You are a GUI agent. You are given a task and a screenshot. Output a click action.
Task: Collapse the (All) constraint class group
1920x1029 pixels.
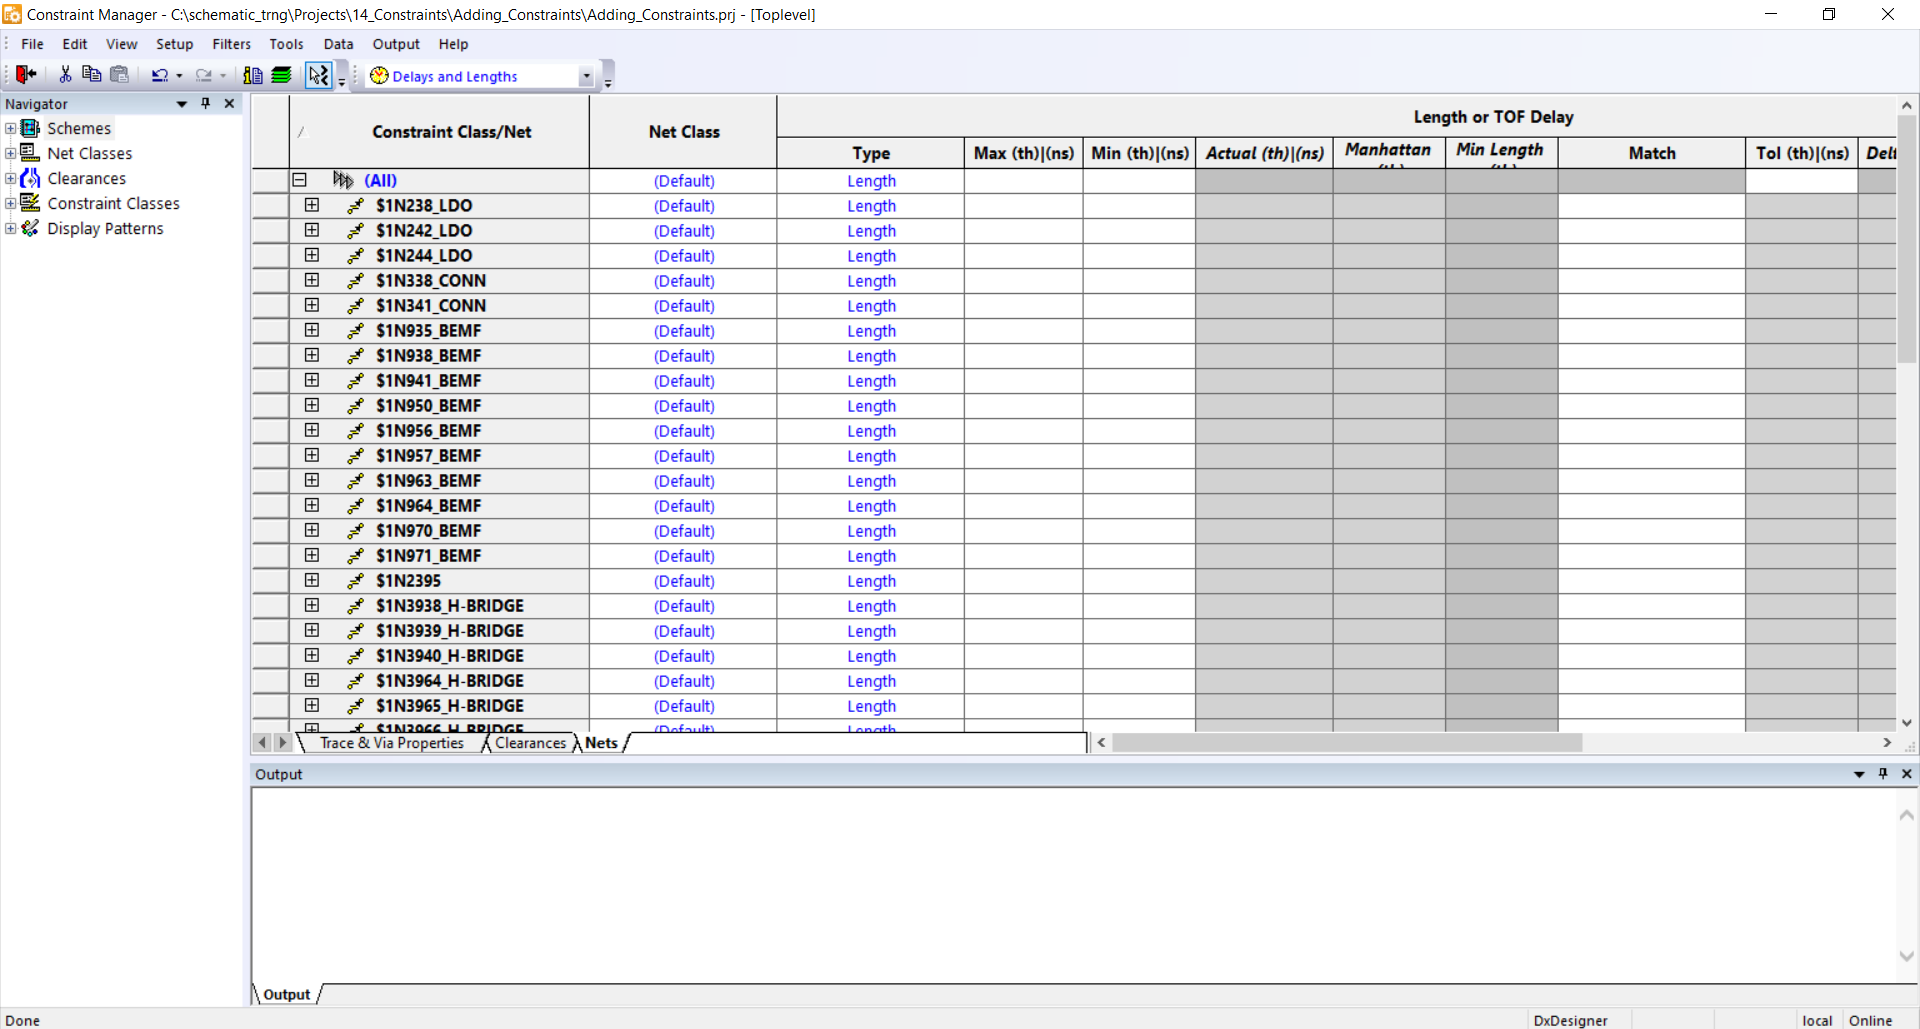(x=299, y=180)
